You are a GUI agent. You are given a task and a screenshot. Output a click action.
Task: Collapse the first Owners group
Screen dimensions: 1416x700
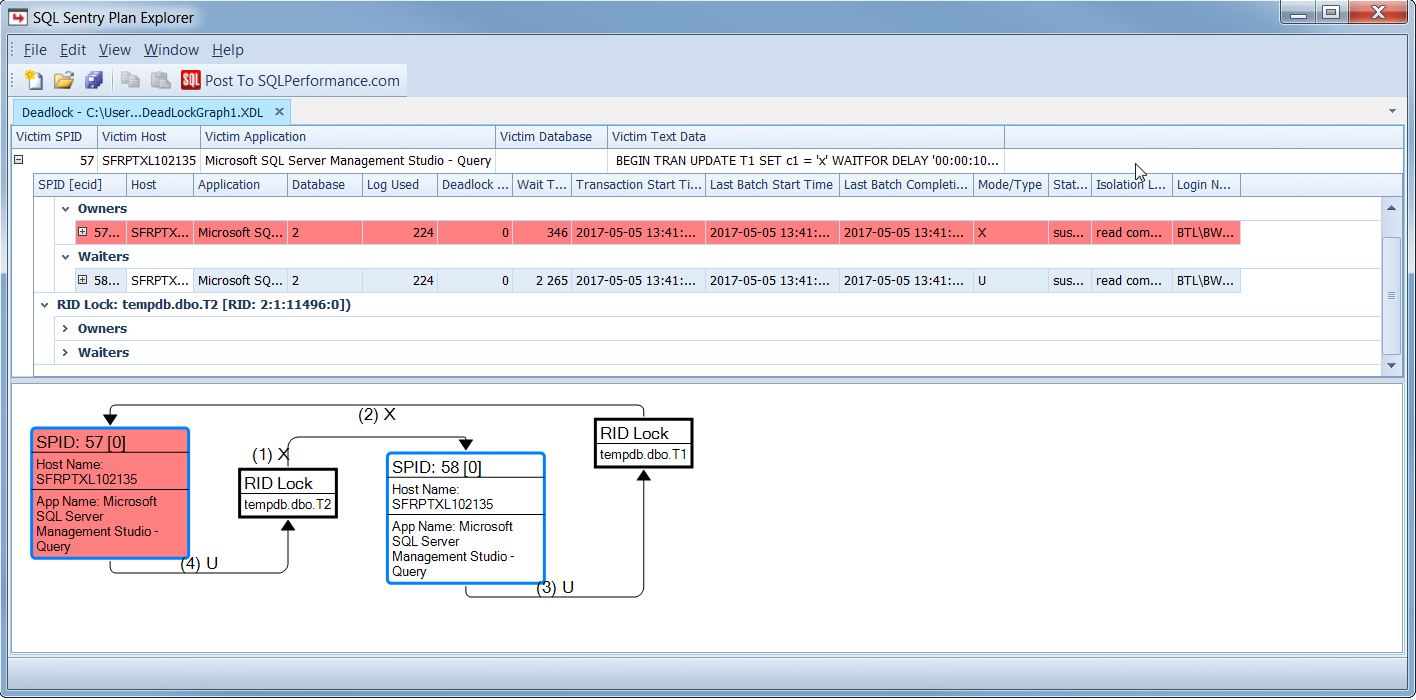[65, 209]
